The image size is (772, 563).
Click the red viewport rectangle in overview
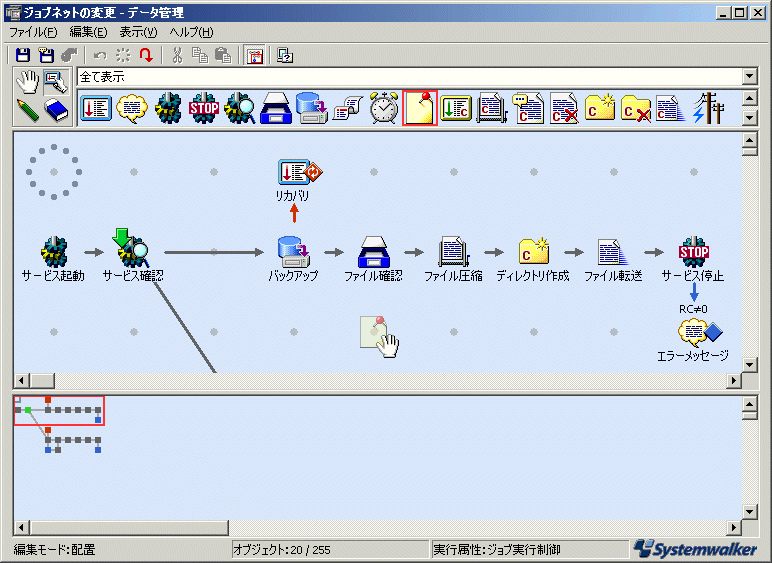coord(59,410)
